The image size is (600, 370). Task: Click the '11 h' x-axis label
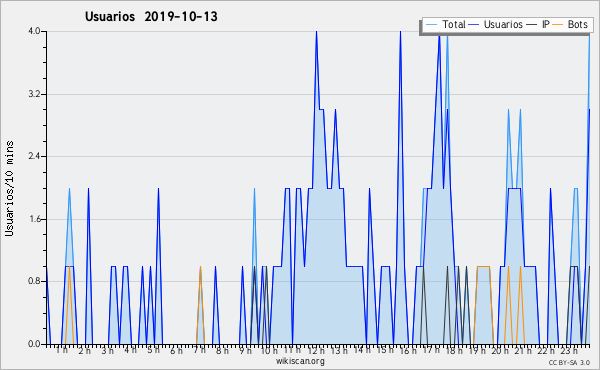[292, 350]
